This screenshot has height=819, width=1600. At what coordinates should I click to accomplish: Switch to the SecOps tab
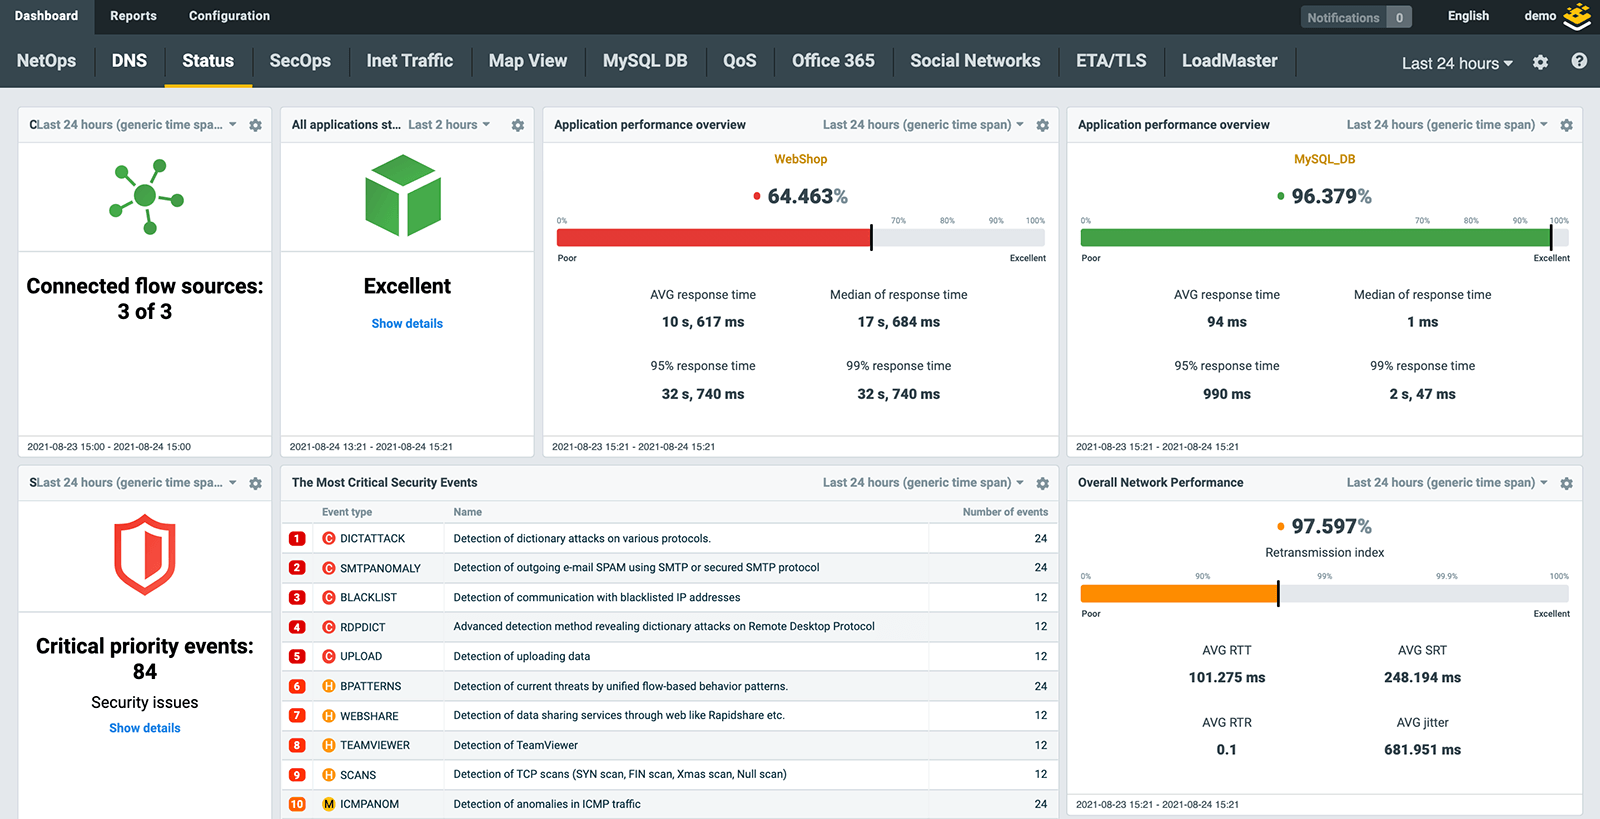300,61
